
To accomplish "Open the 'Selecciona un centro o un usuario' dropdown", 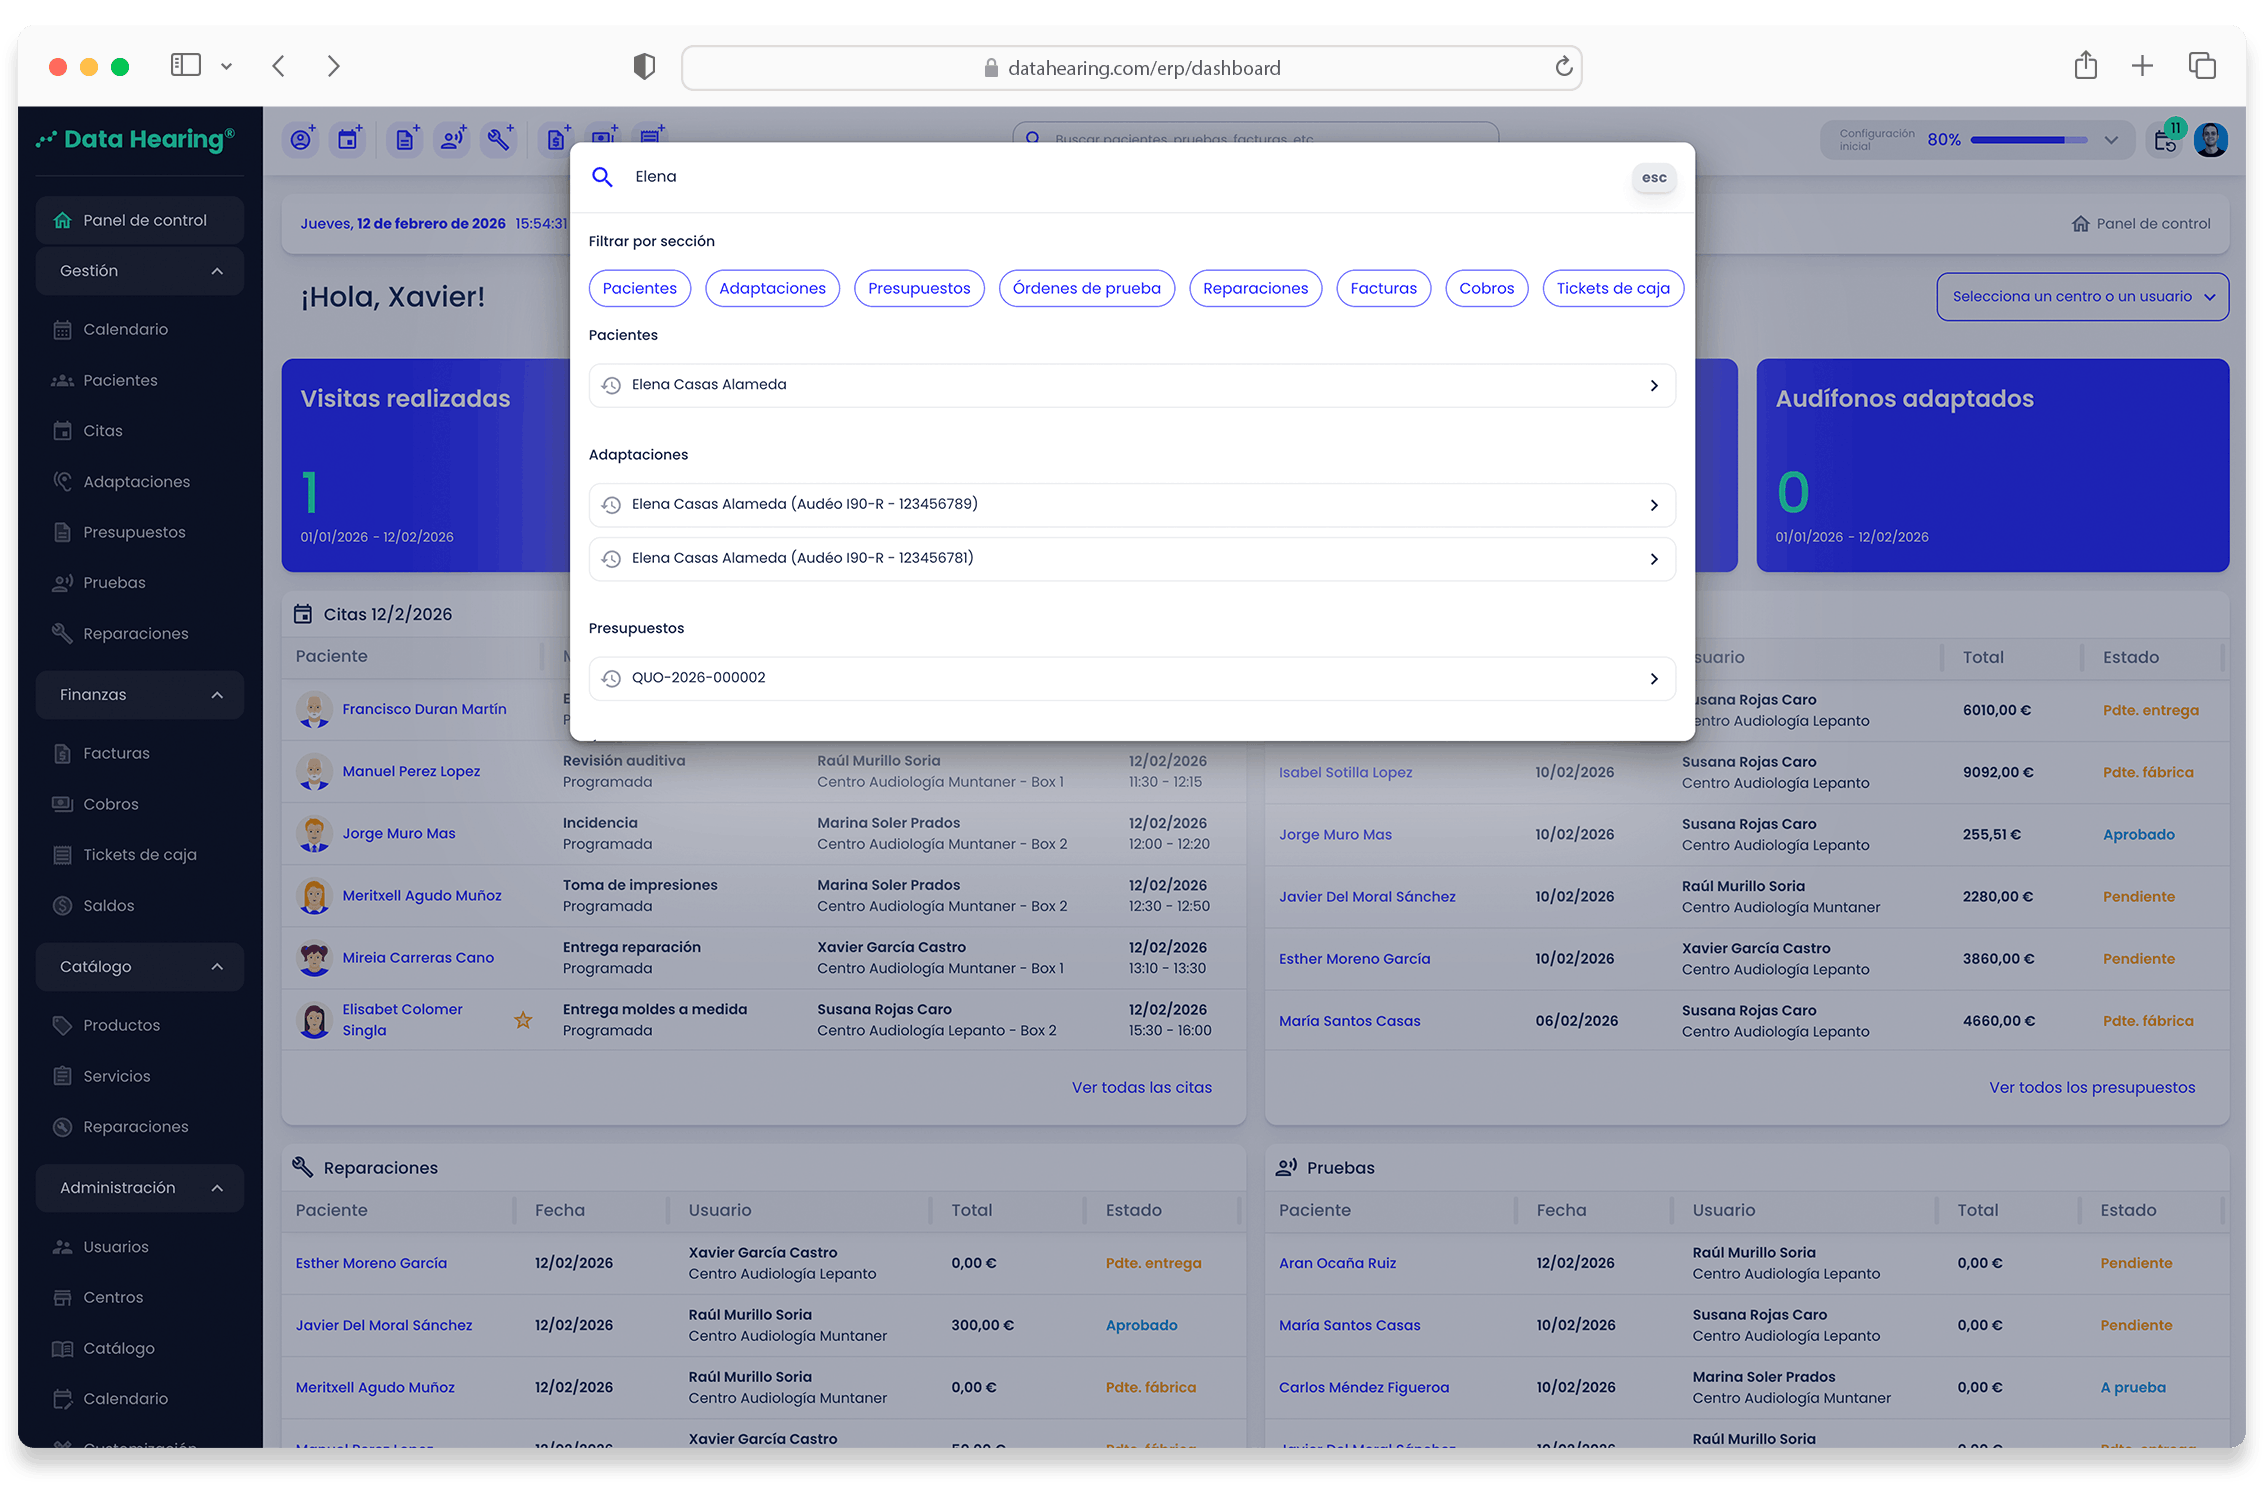I will 2082,297.
